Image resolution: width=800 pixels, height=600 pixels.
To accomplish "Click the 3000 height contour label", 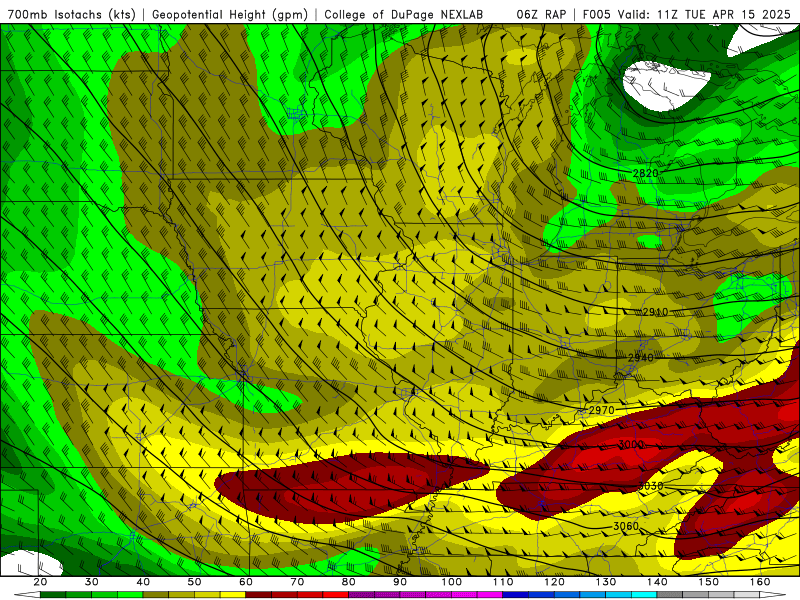I will (631, 444).
